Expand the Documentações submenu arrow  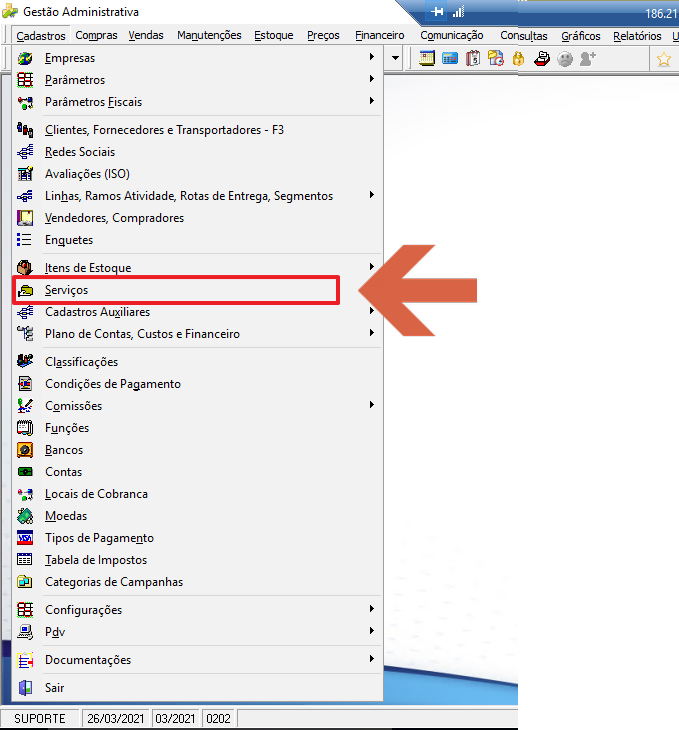372,658
